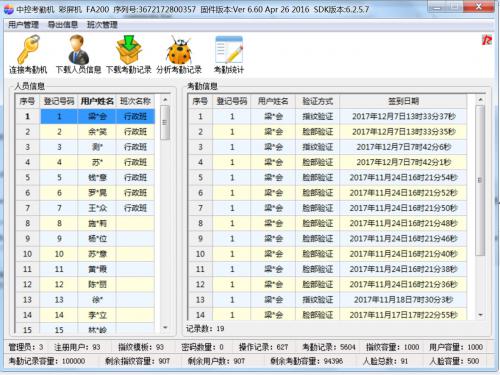Click the 考勤记录: 5604 status entry

click(329, 347)
